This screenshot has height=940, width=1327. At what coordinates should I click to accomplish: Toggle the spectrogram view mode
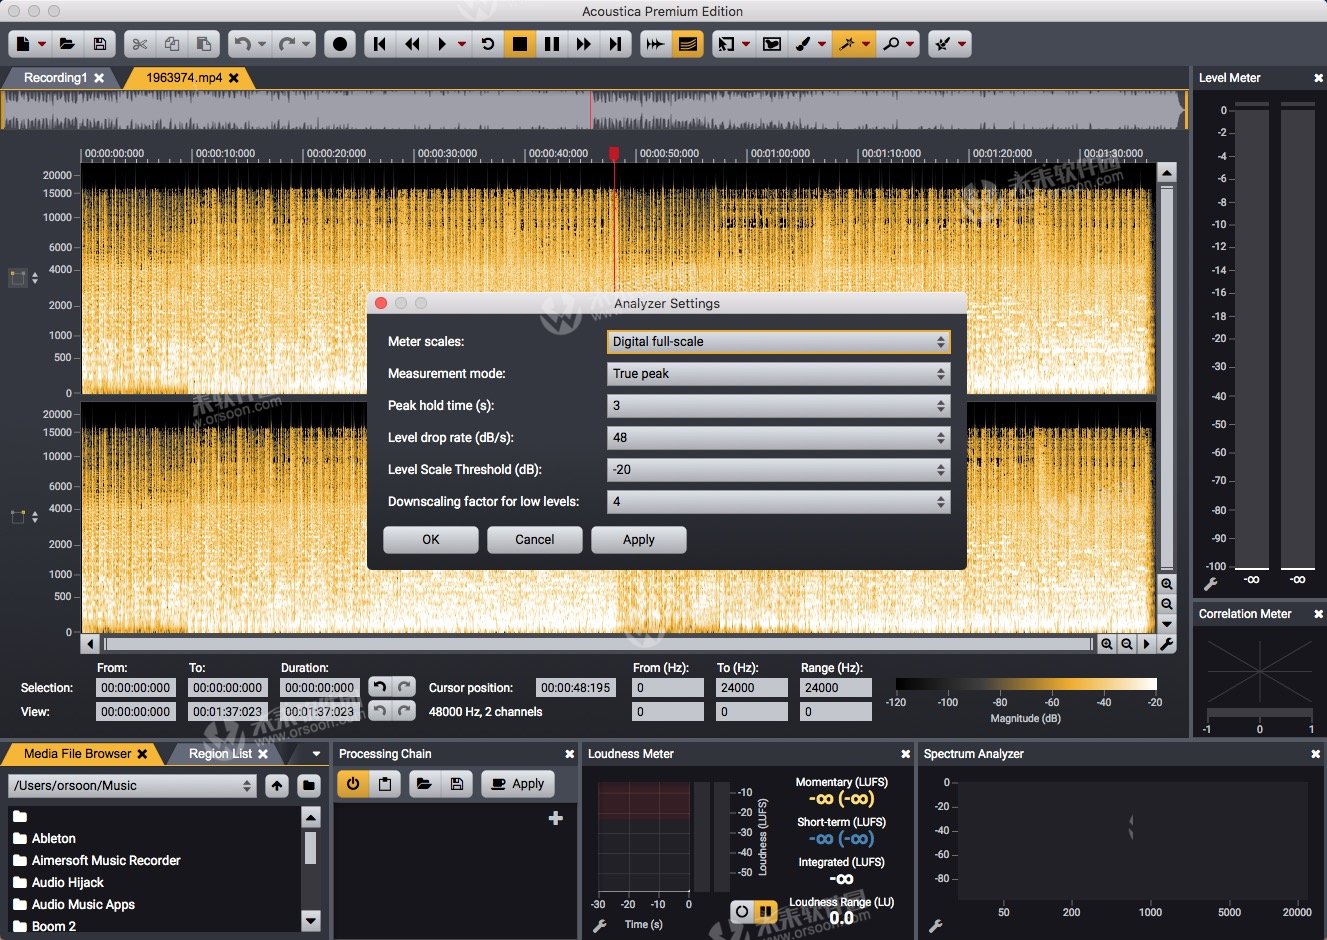tap(687, 44)
